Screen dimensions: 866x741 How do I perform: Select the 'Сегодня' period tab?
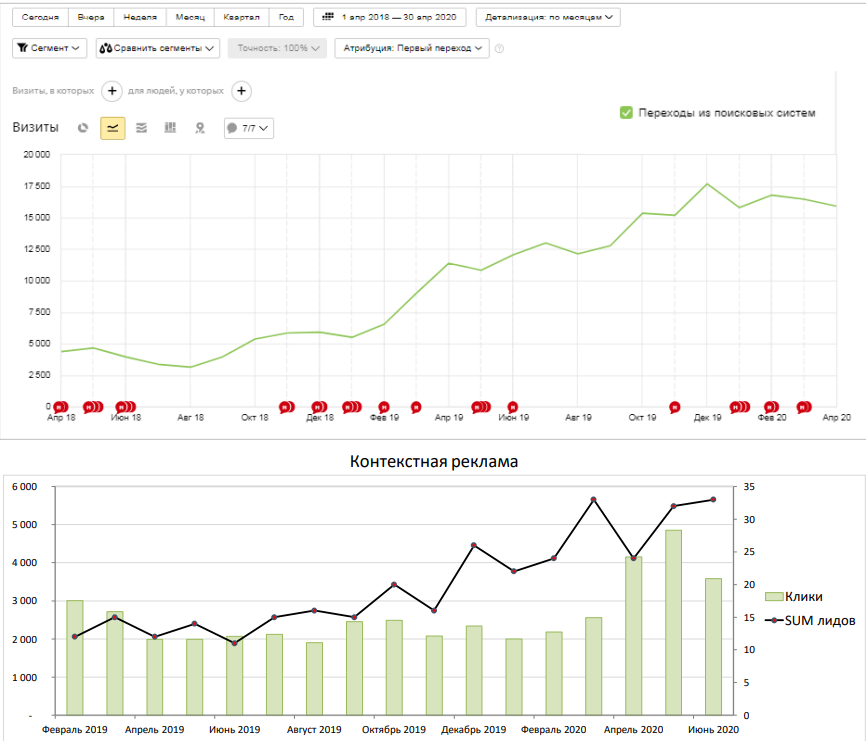tap(40, 17)
